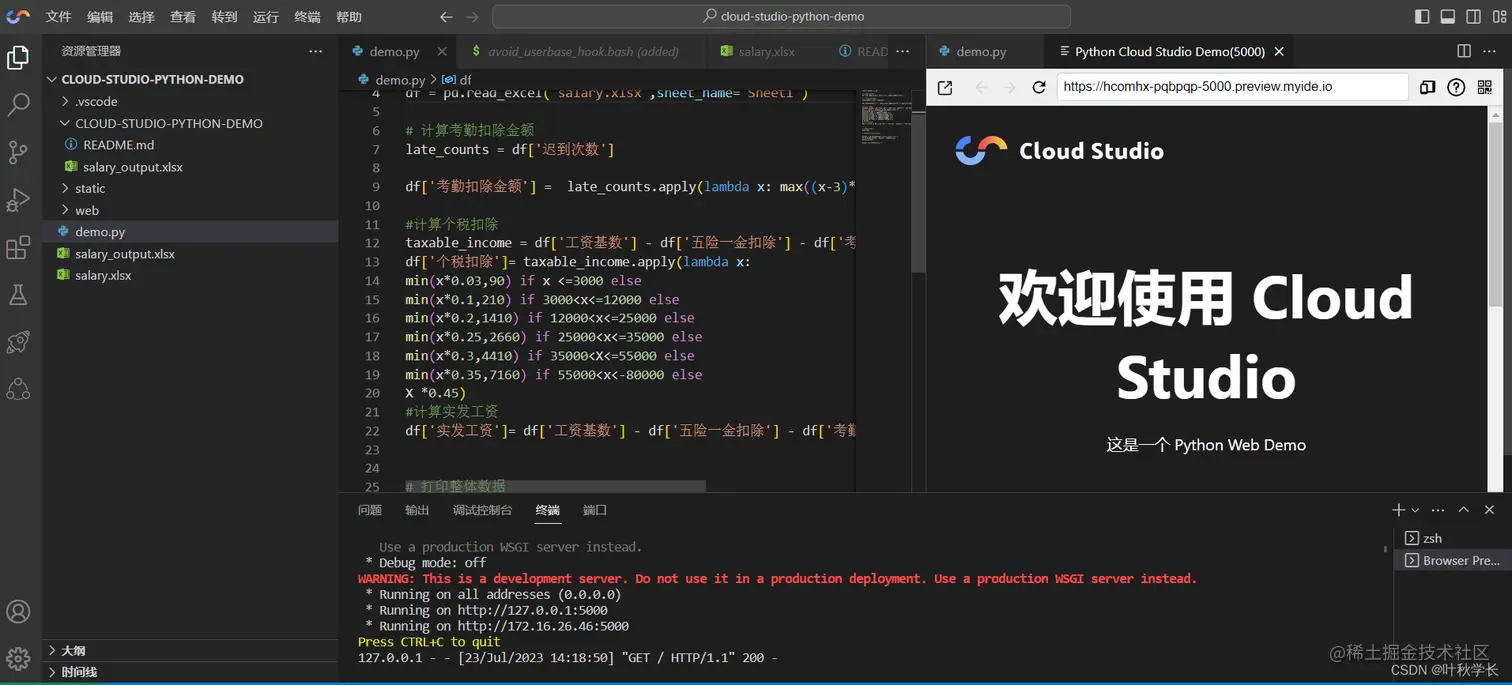Screen dimensions: 1512x685
Task: Open the rocket deploy view
Action: coord(18,342)
